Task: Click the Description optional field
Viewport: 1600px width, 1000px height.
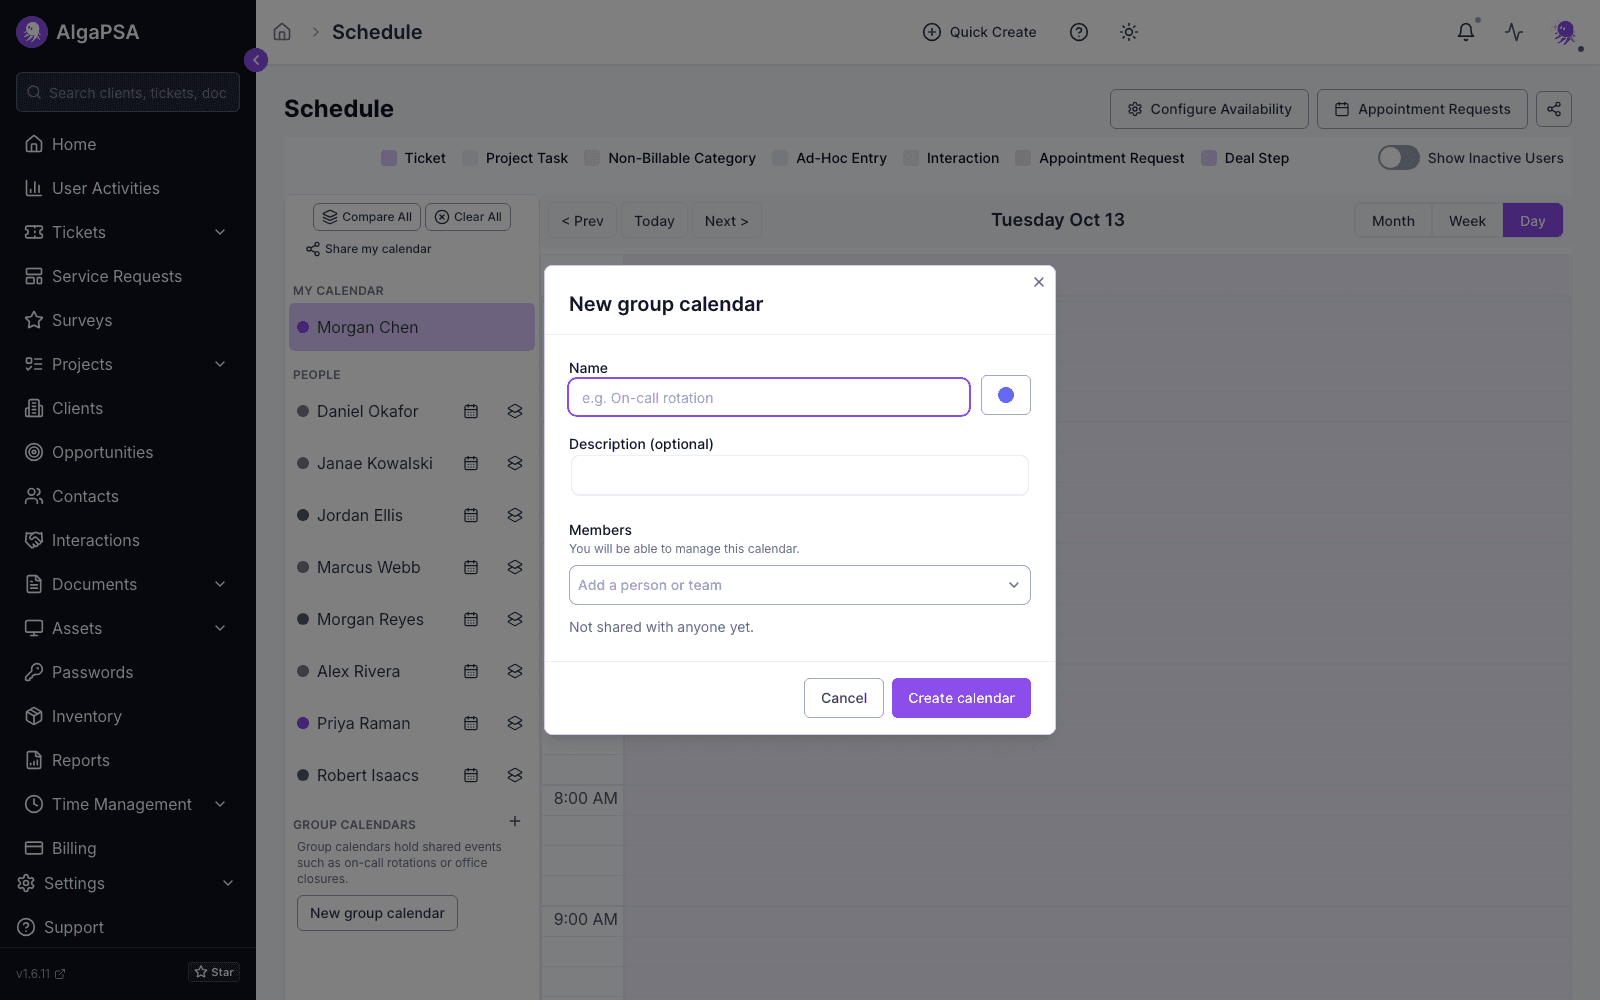Action: pos(800,475)
